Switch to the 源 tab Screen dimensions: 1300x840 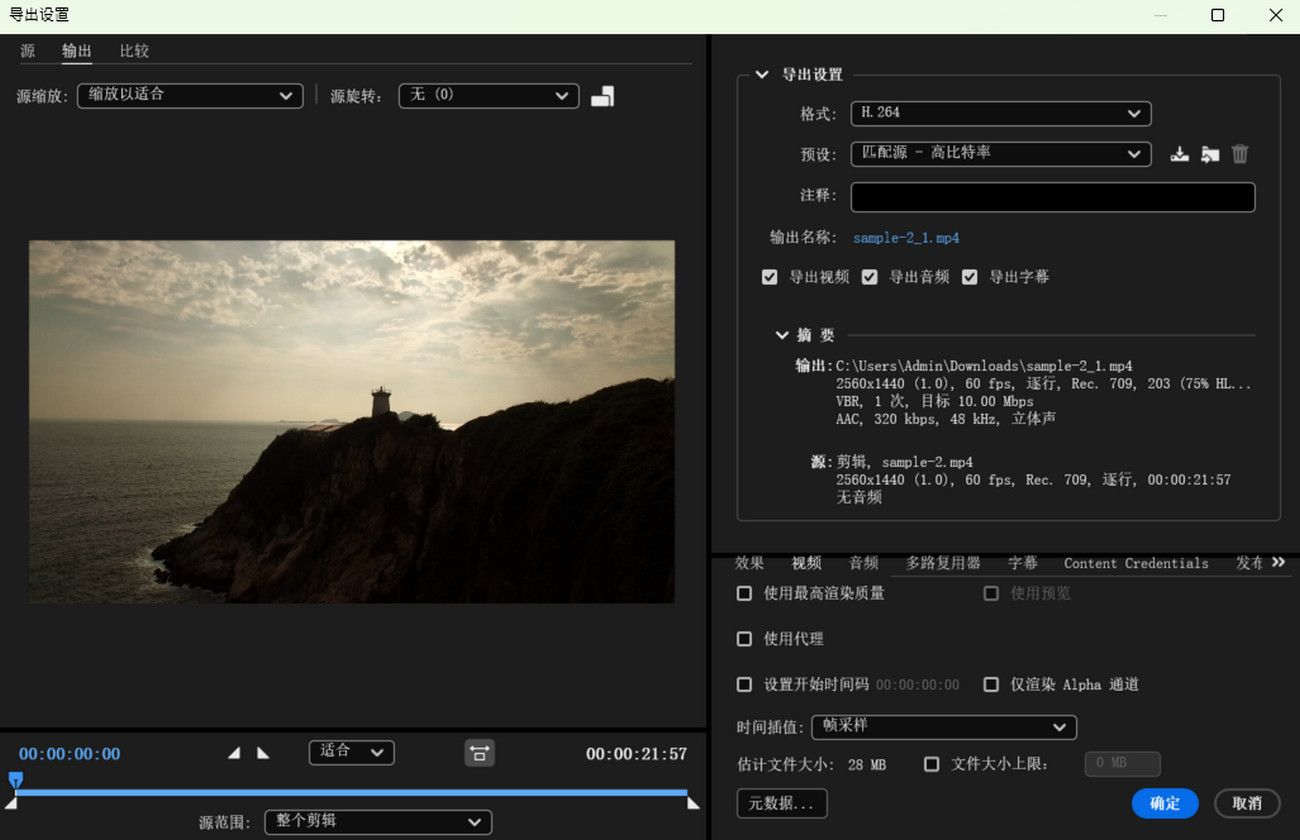click(27, 51)
